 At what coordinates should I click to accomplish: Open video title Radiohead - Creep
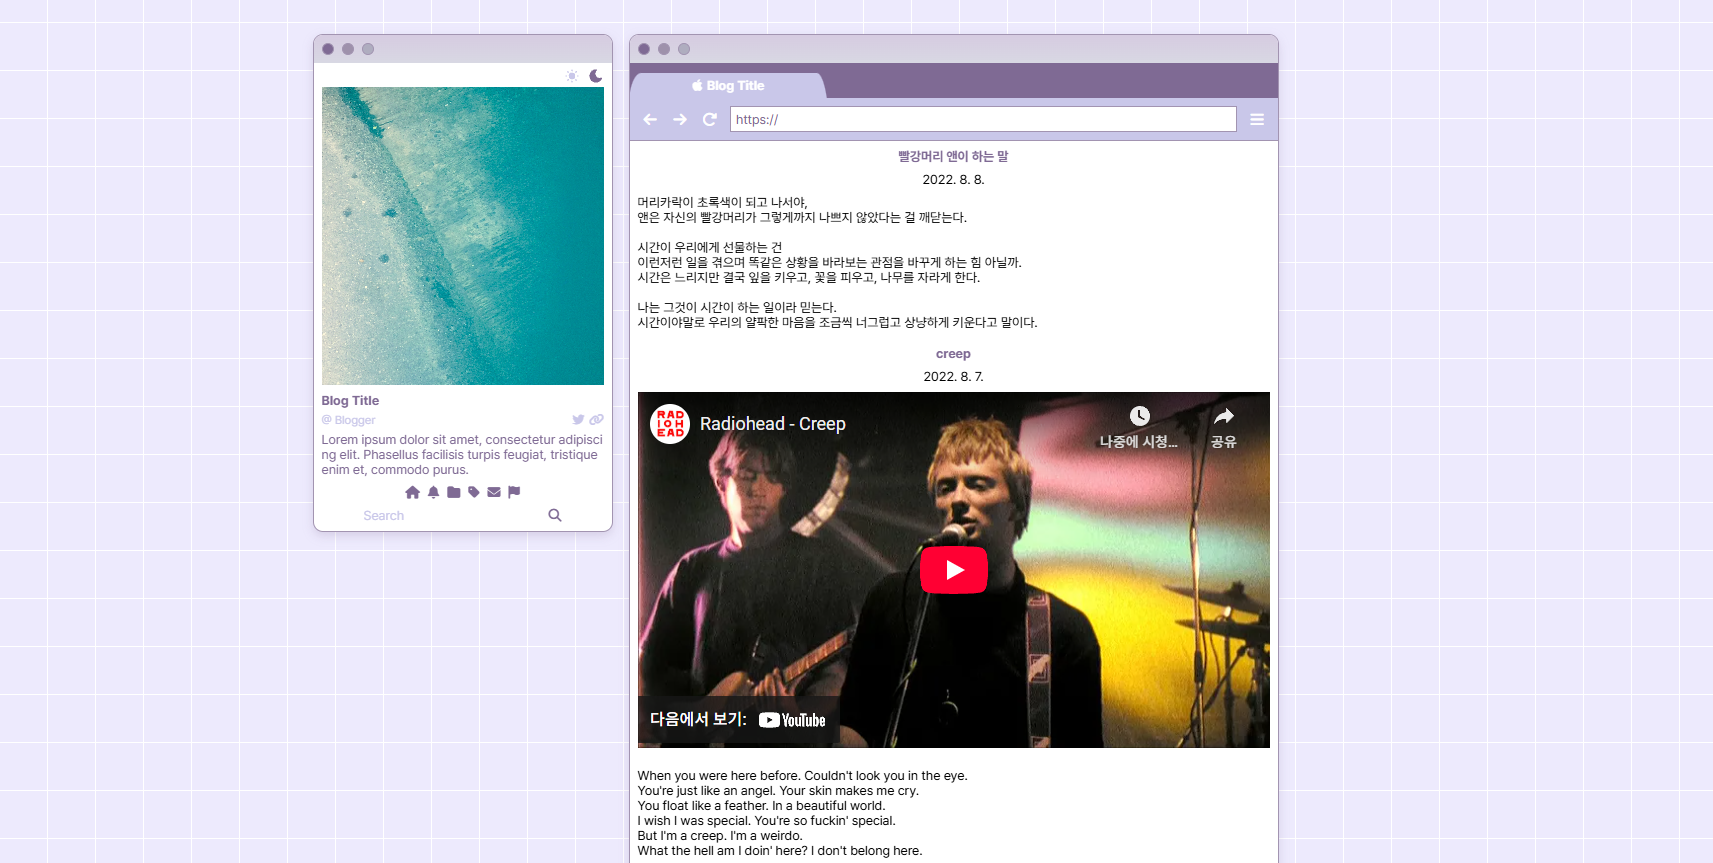(773, 424)
